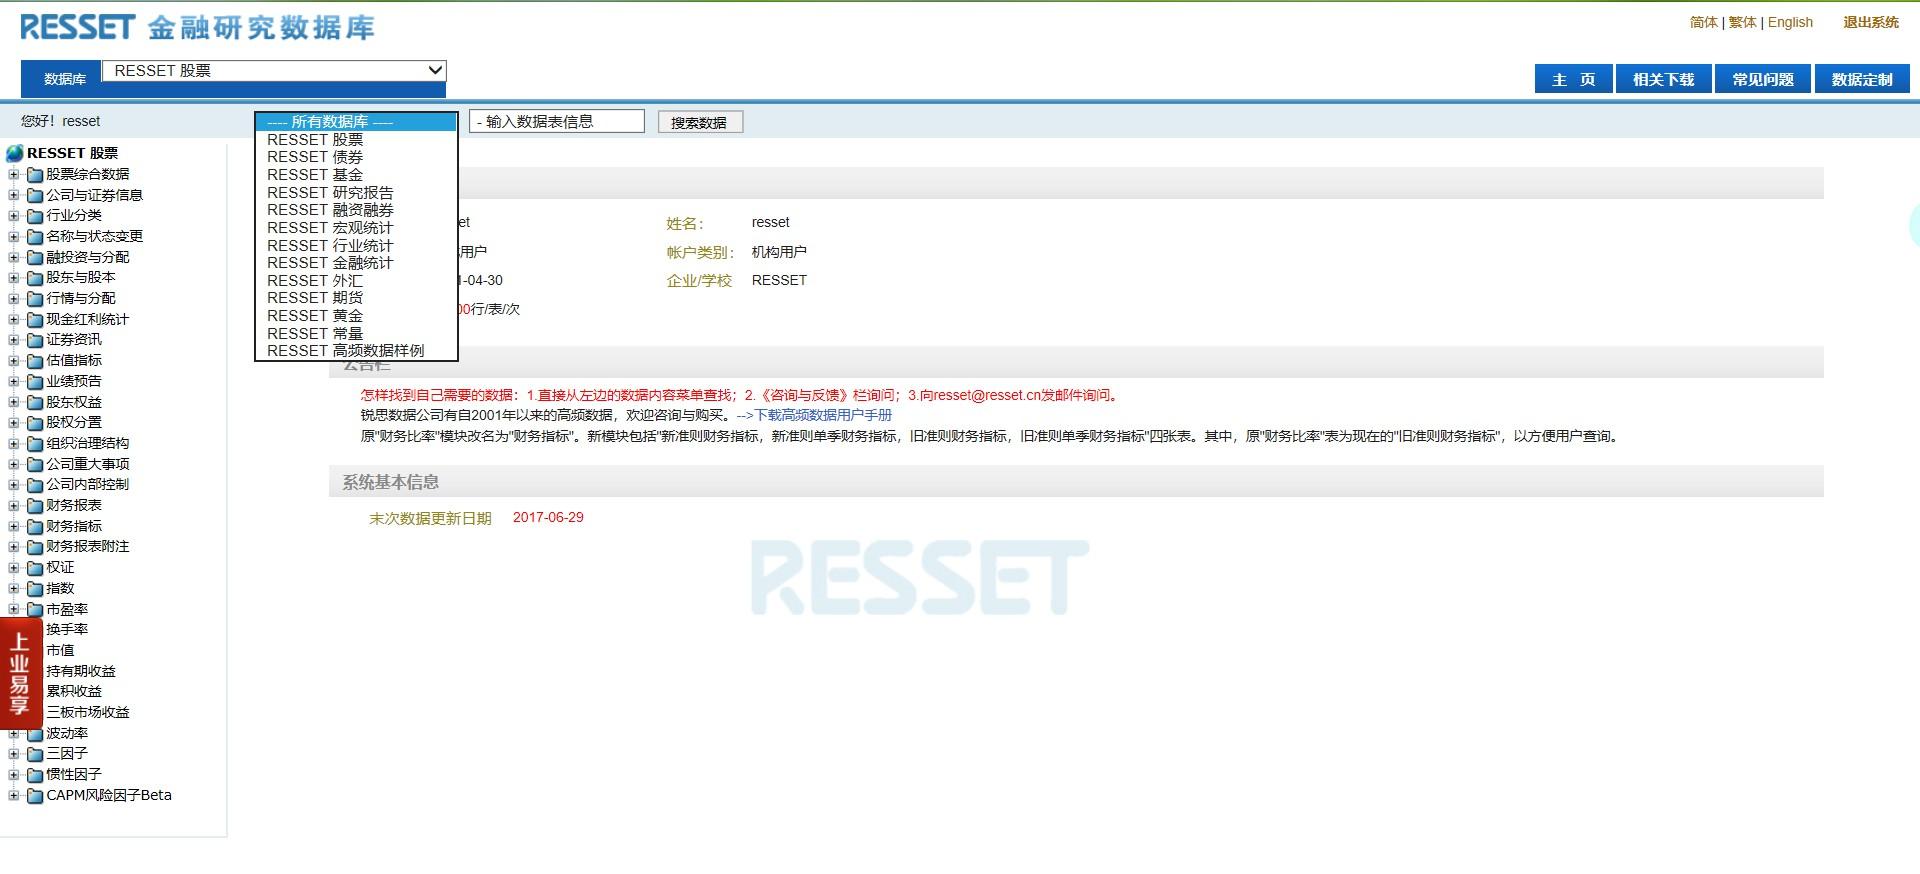Choose RESSET 黄金 from the list
Image resolution: width=1920 pixels, height=874 pixels.
(356, 316)
